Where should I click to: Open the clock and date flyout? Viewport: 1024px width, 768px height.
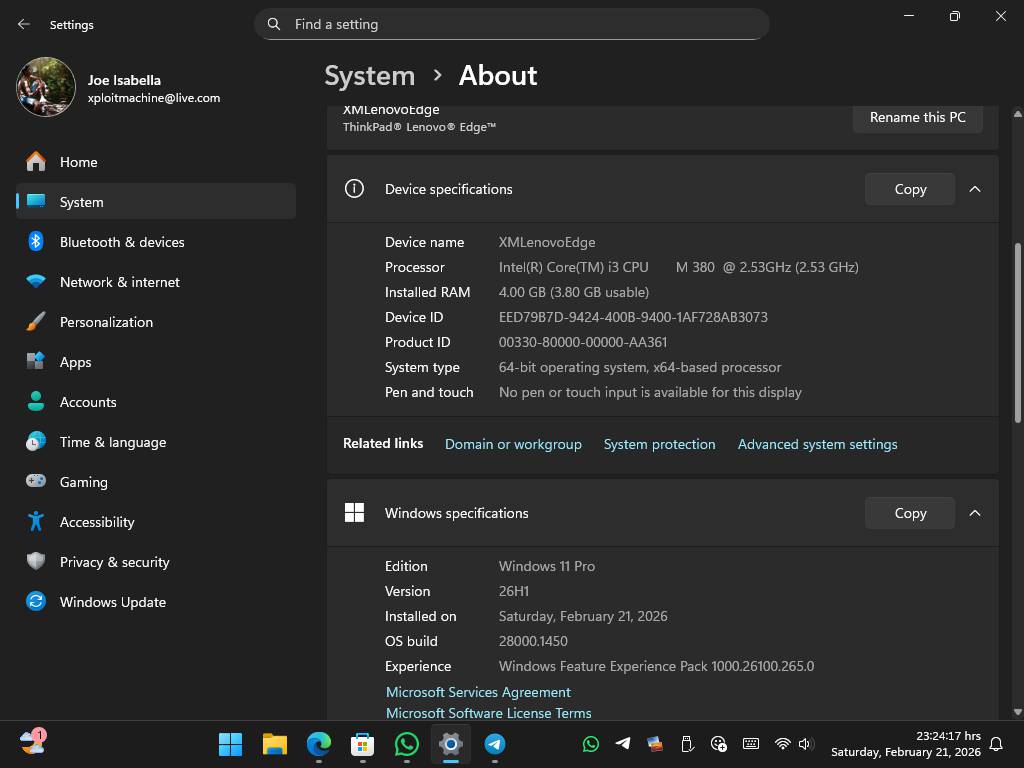(906, 744)
